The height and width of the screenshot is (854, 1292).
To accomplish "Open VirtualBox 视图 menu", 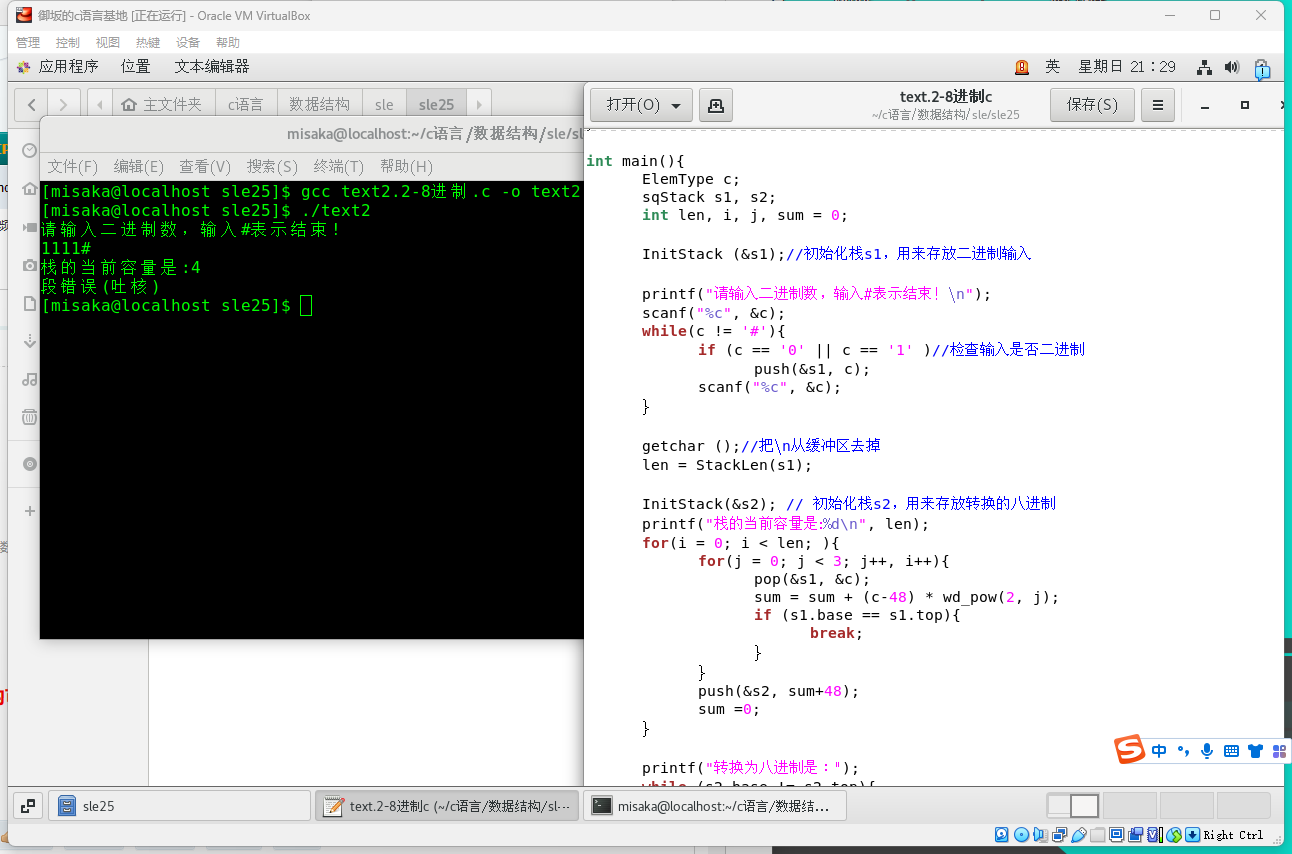I will pos(108,43).
